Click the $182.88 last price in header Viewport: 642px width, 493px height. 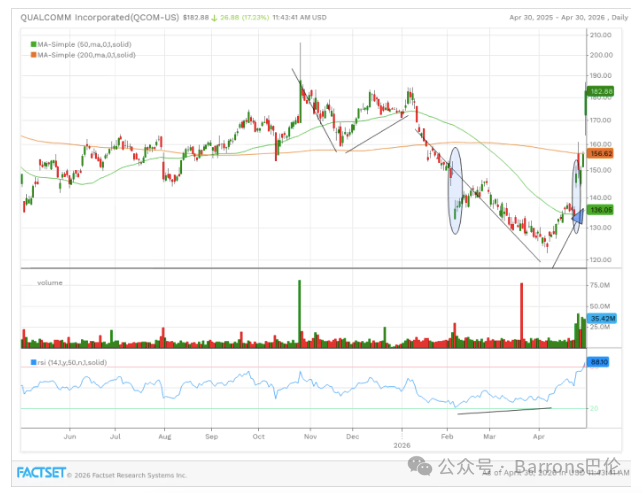point(196,18)
